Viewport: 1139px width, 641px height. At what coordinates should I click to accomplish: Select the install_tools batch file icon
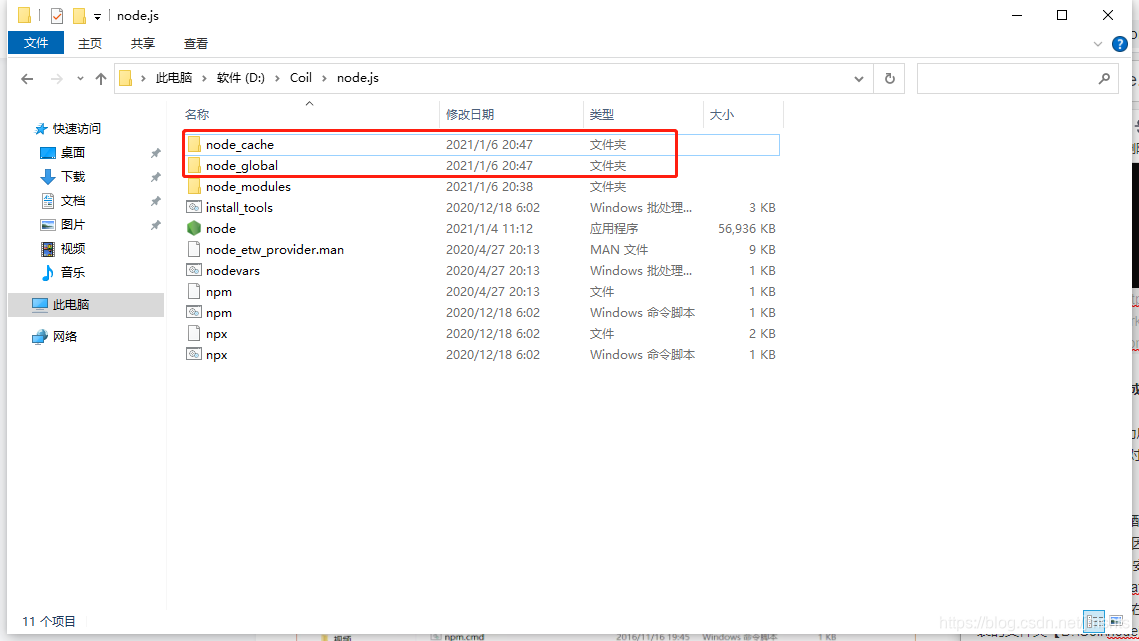(194, 207)
